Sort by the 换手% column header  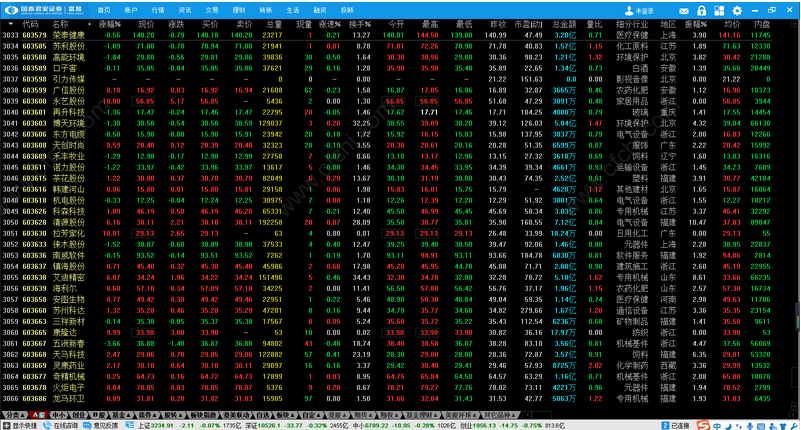pos(360,24)
